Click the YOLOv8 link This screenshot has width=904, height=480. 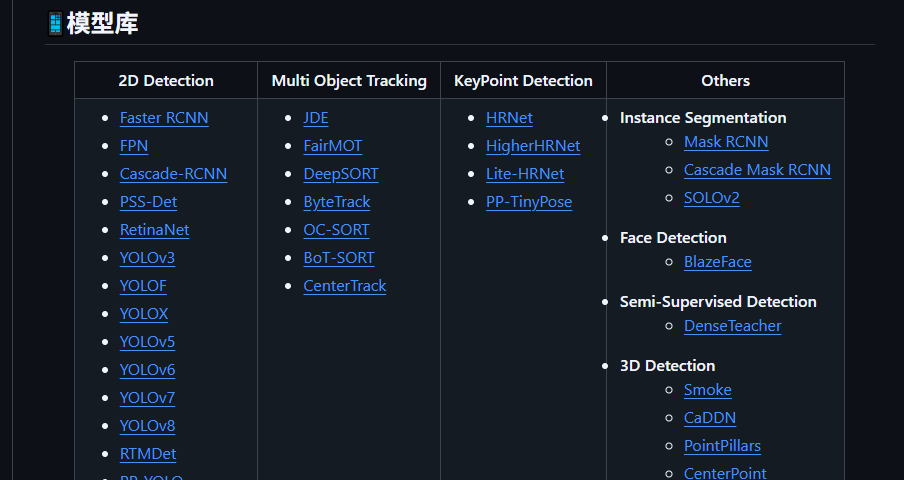tap(147, 426)
